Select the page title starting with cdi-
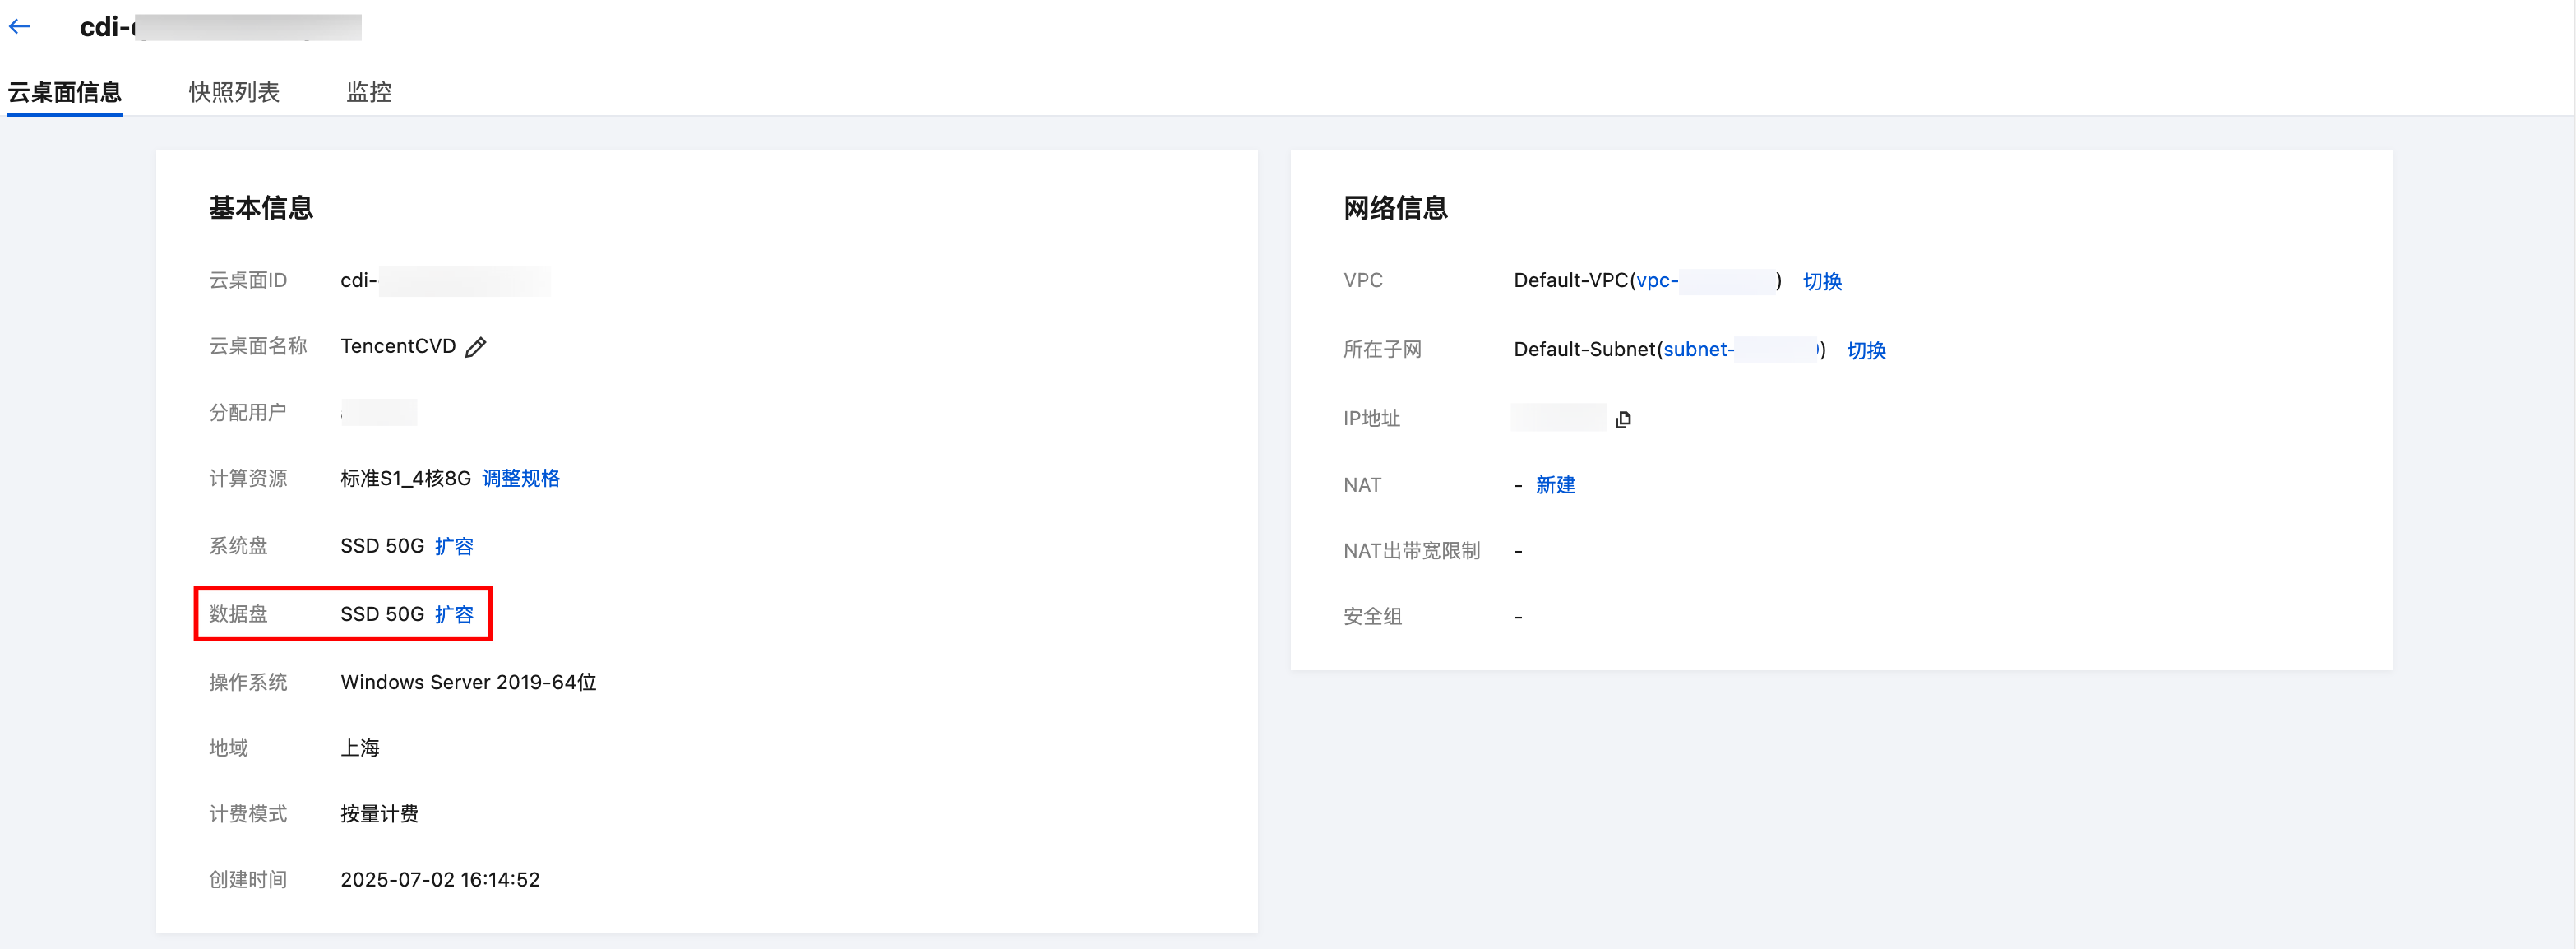Screen dimensions: 2576x949 (x=220, y=27)
